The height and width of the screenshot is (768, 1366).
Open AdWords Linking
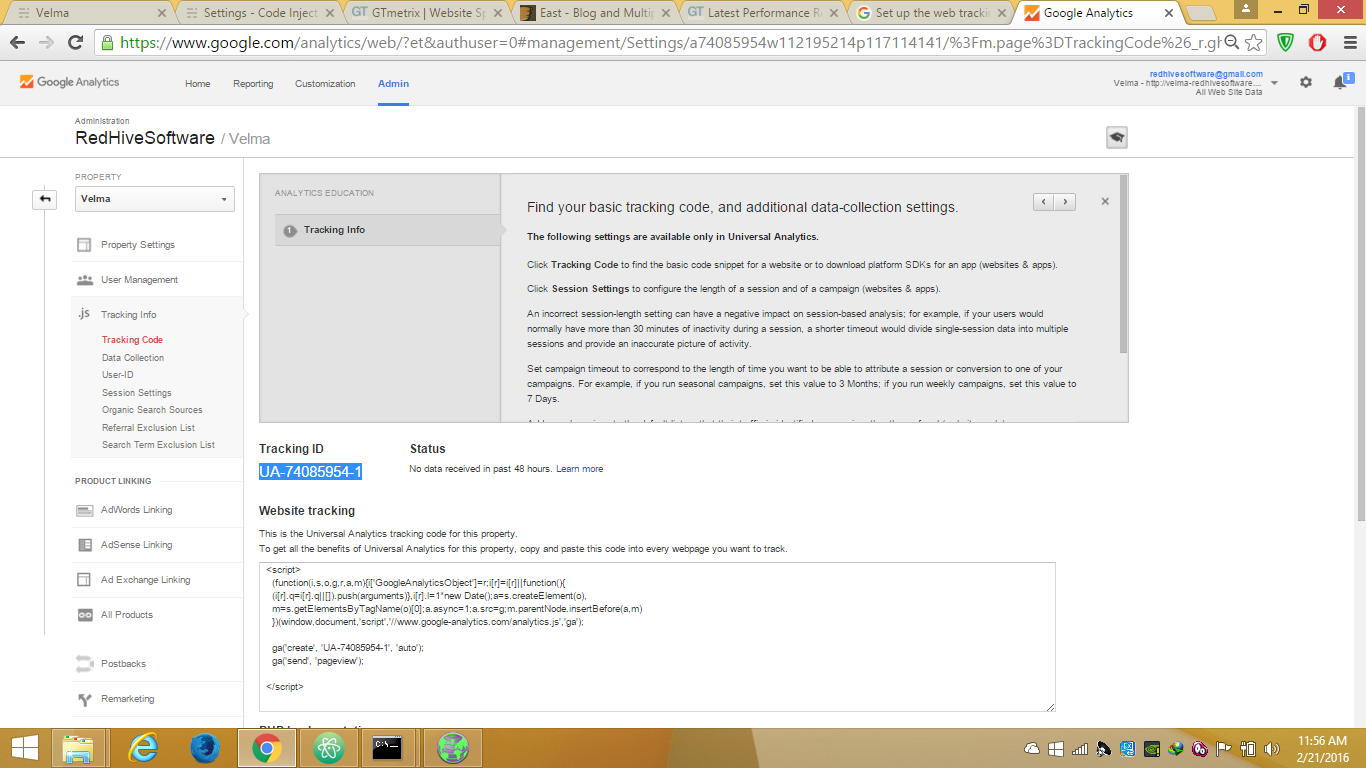click(136, 510)
